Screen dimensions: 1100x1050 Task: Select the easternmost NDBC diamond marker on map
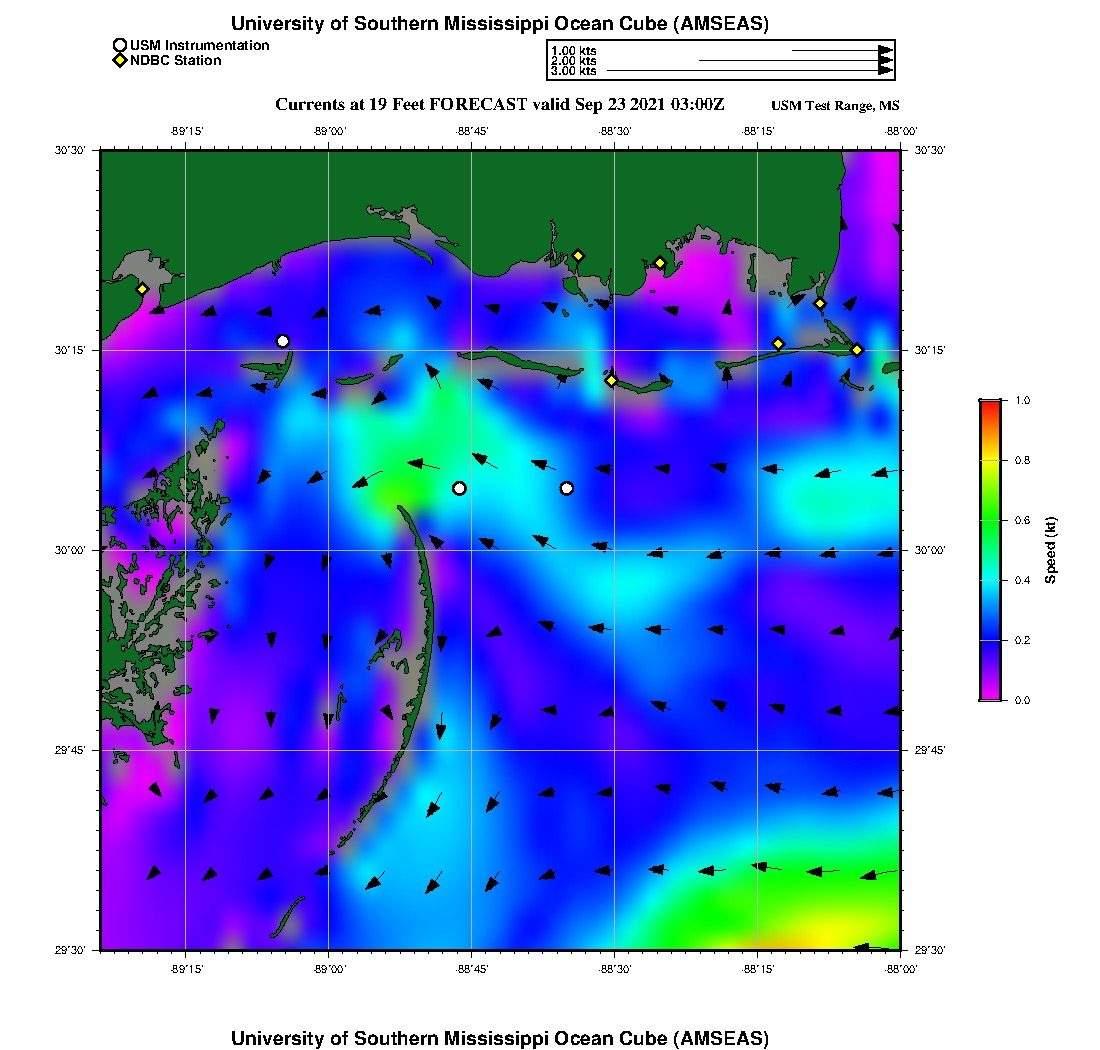(857, 349)
